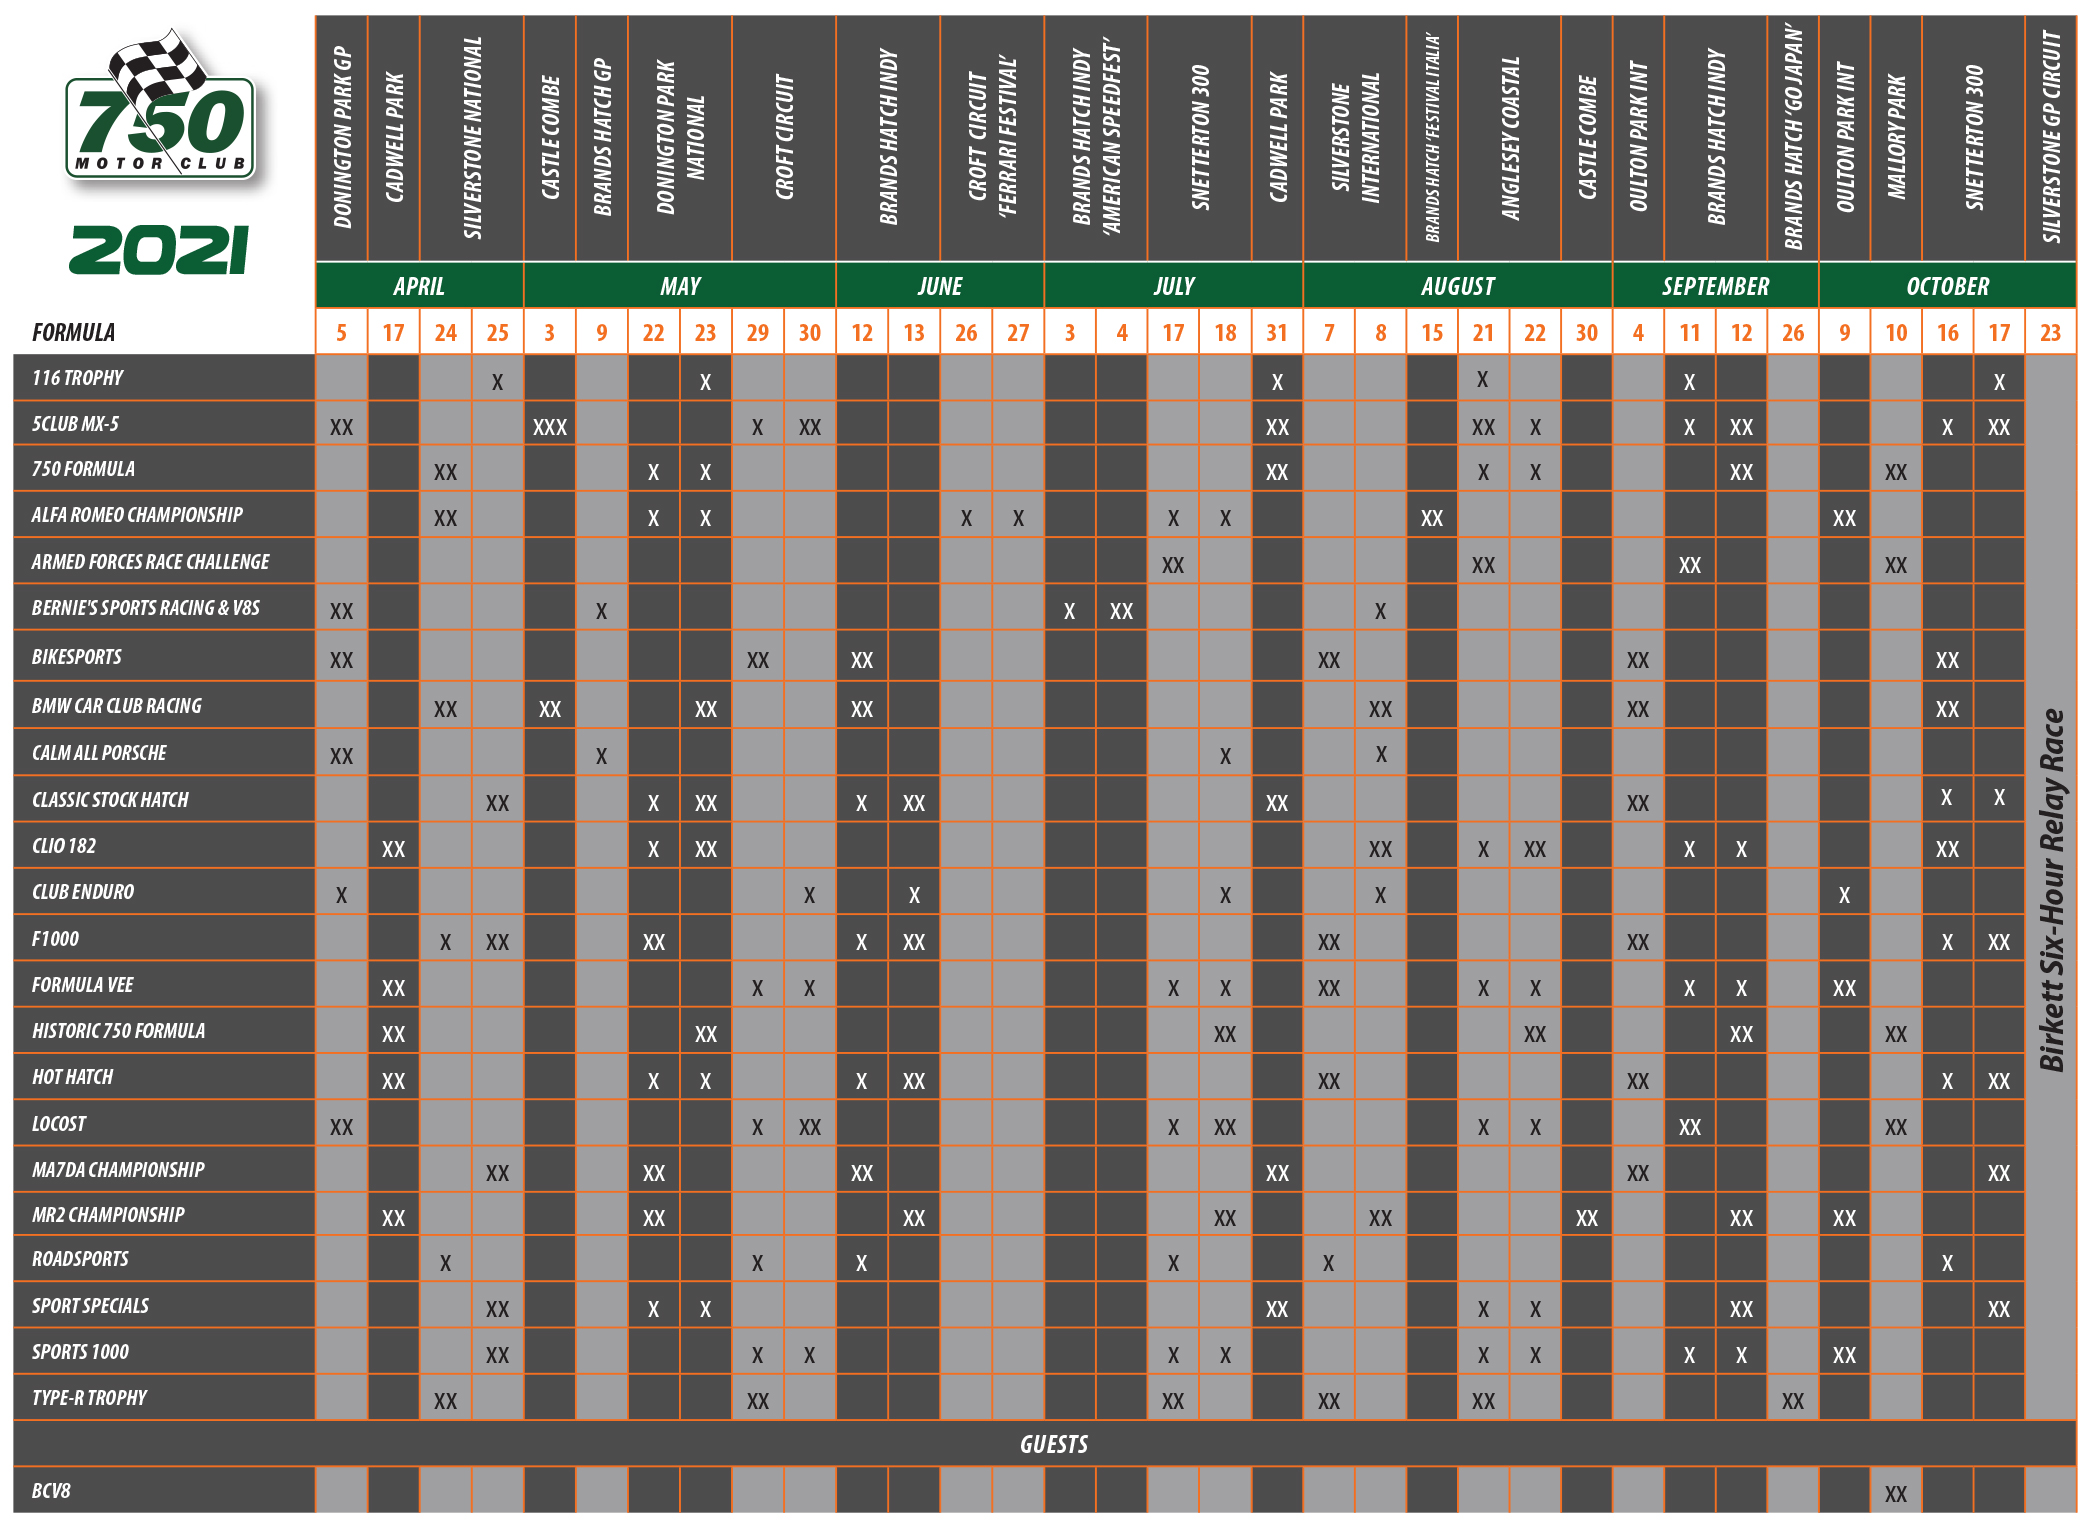Select the MR2 CHAMPIONSHIP row label

108,1215
